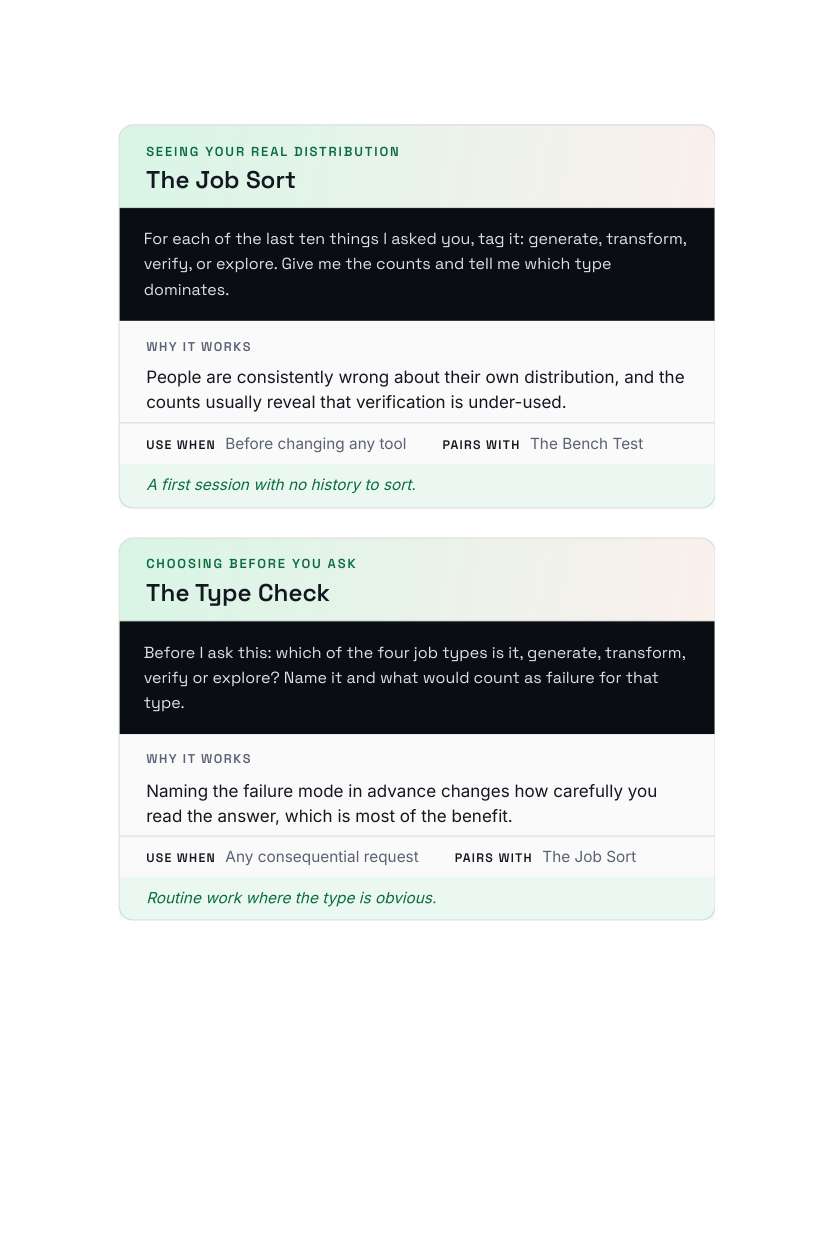832x1248 pixels.
Task: Click the 'People are consistently wrong' explanation
Action: pos(416,390)
